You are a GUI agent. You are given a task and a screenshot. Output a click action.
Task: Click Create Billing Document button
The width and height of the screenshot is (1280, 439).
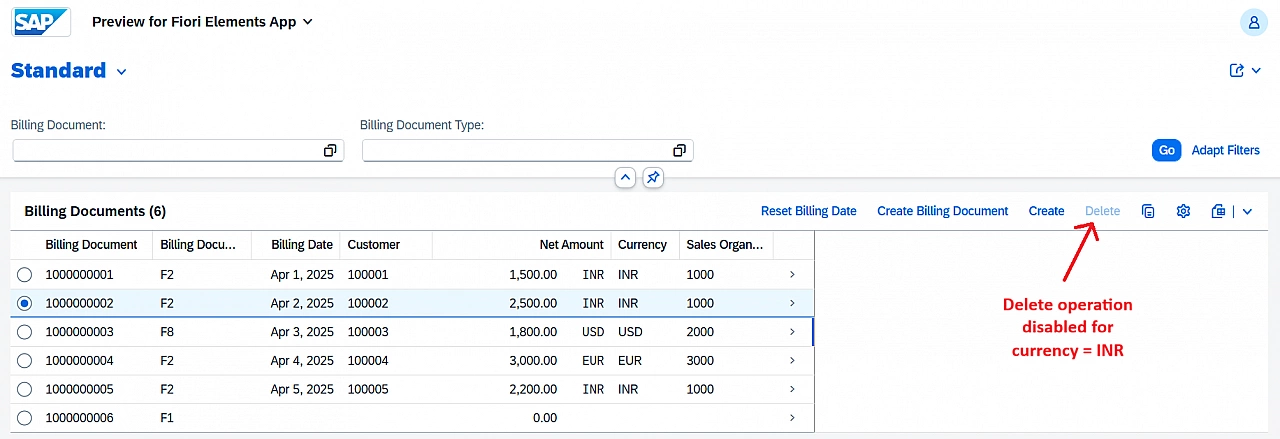[942, 211]
